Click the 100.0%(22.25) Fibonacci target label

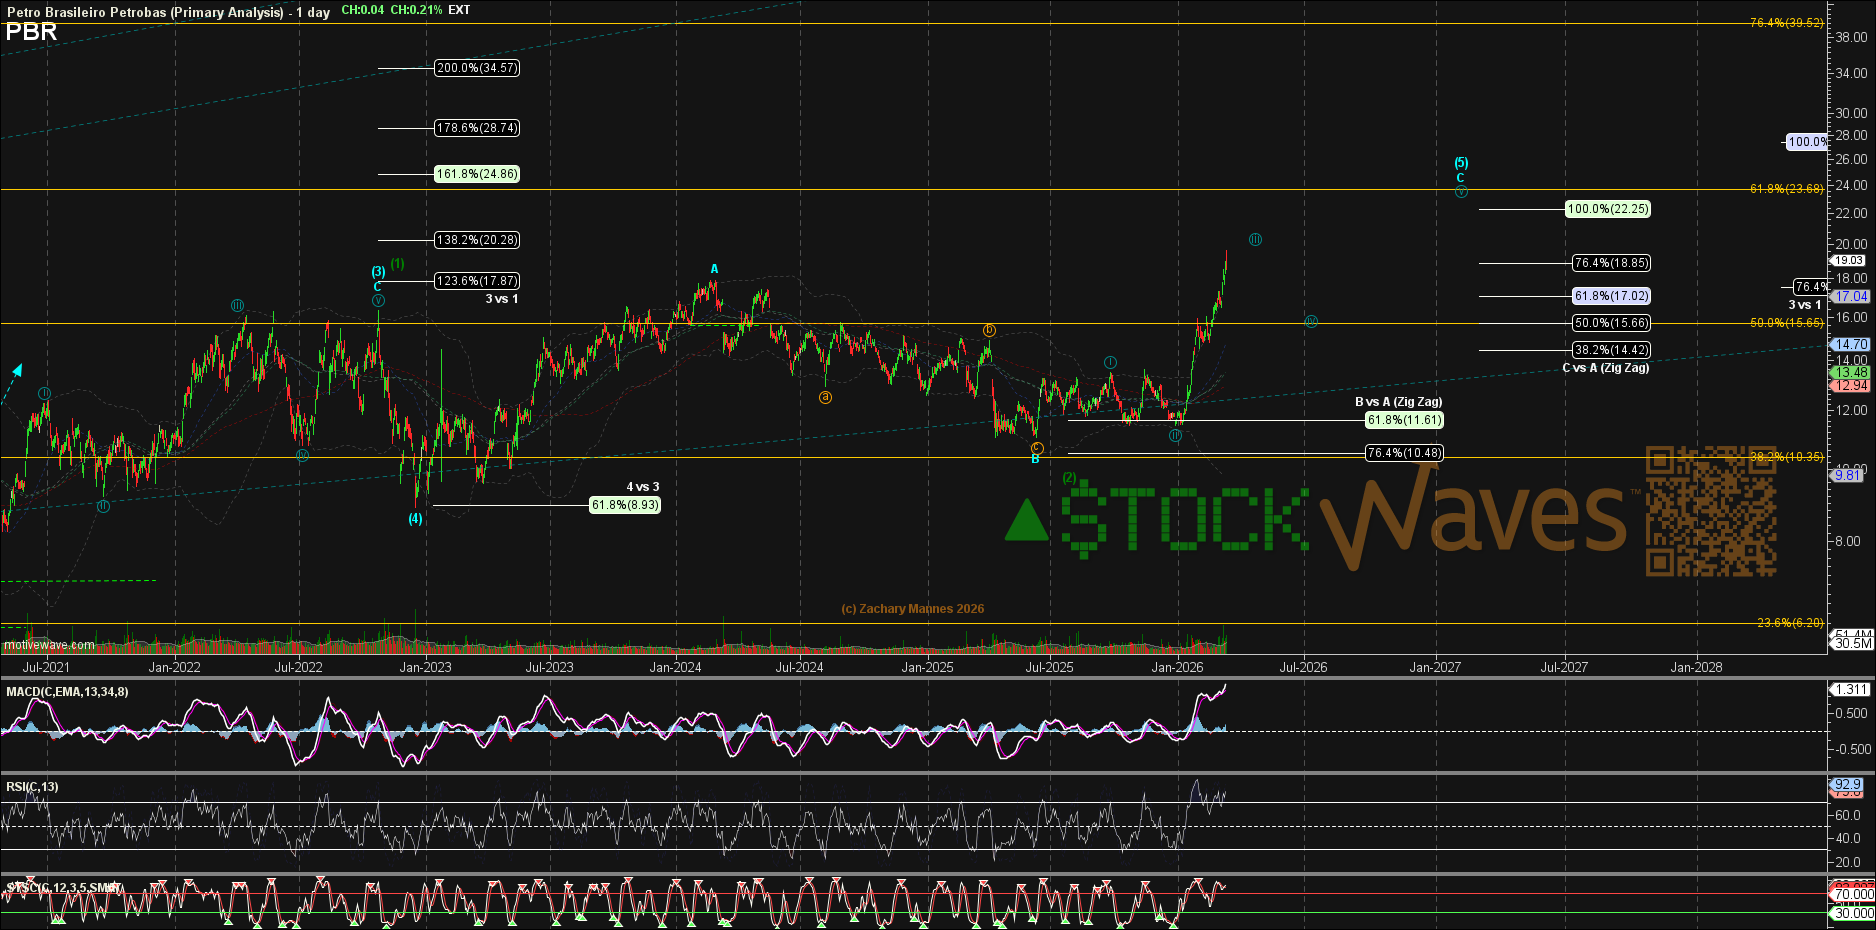tap(1608, 209)
